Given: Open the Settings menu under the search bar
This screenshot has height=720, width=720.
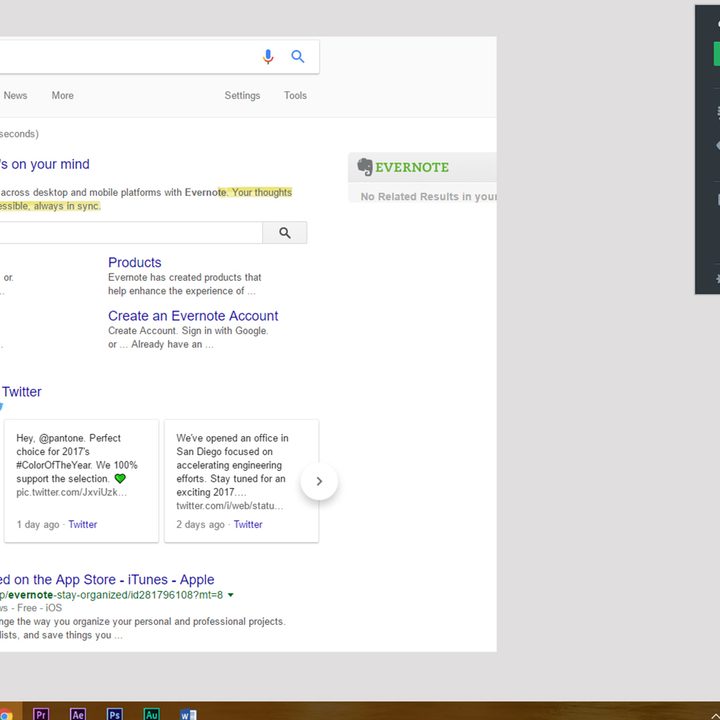Looking at the screenshot, I should 242,96.
